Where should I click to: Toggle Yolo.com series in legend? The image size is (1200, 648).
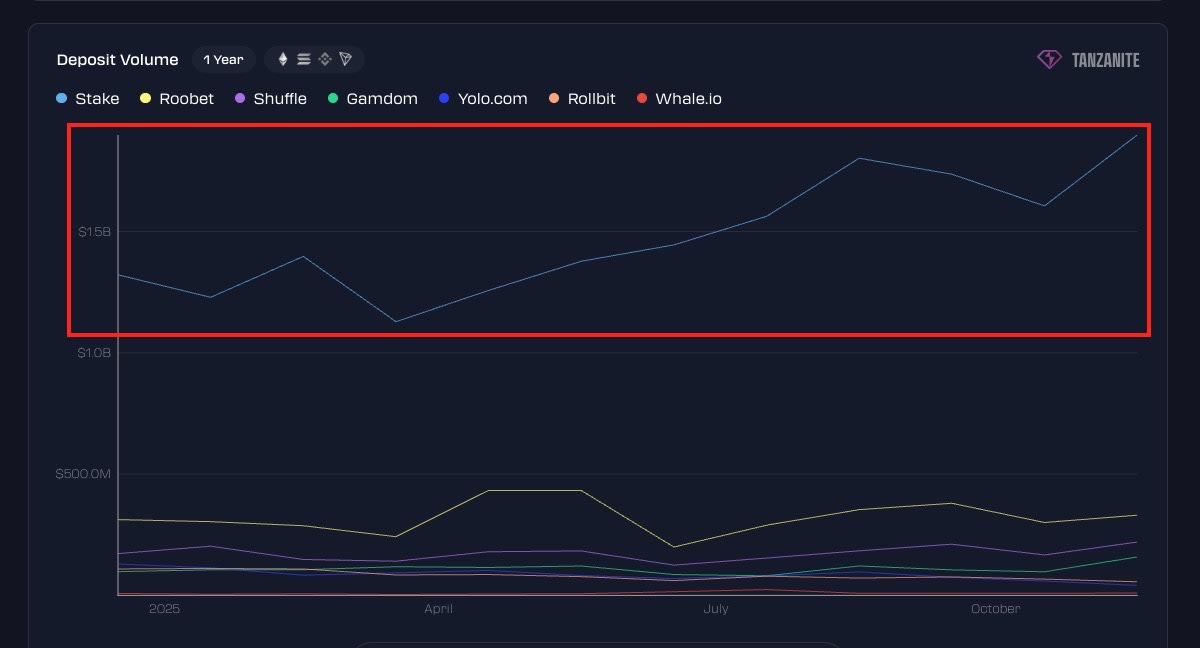pyautogui.click(x=483, y=99)
